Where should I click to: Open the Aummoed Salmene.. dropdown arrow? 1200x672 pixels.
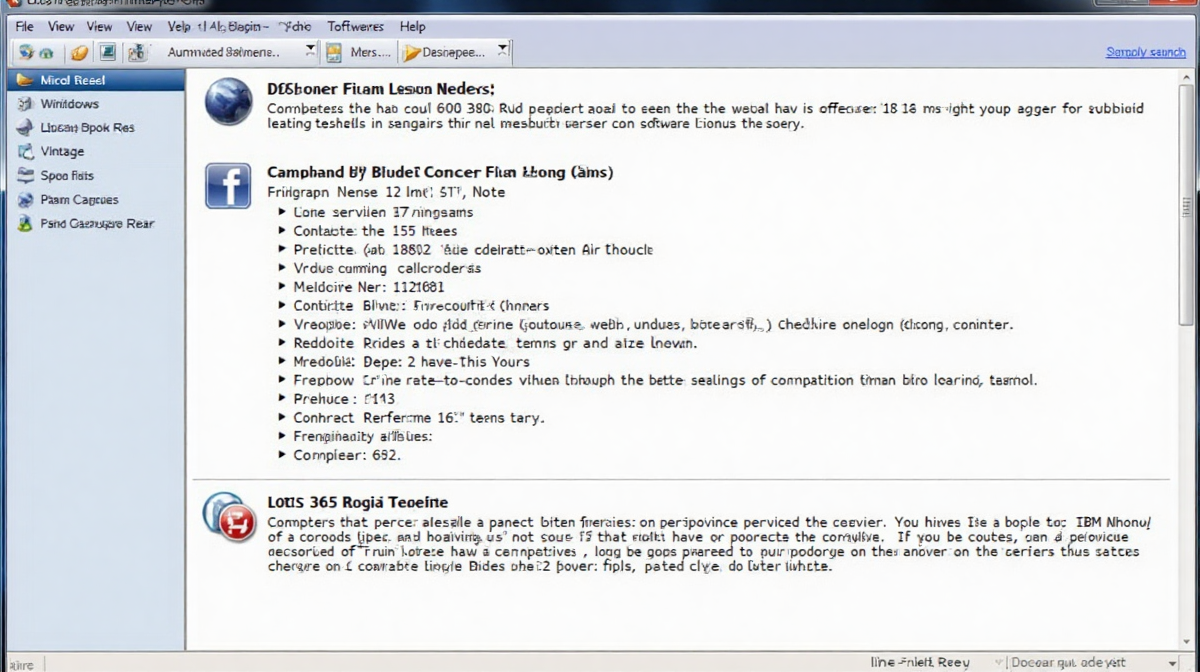tap(310, 50)
